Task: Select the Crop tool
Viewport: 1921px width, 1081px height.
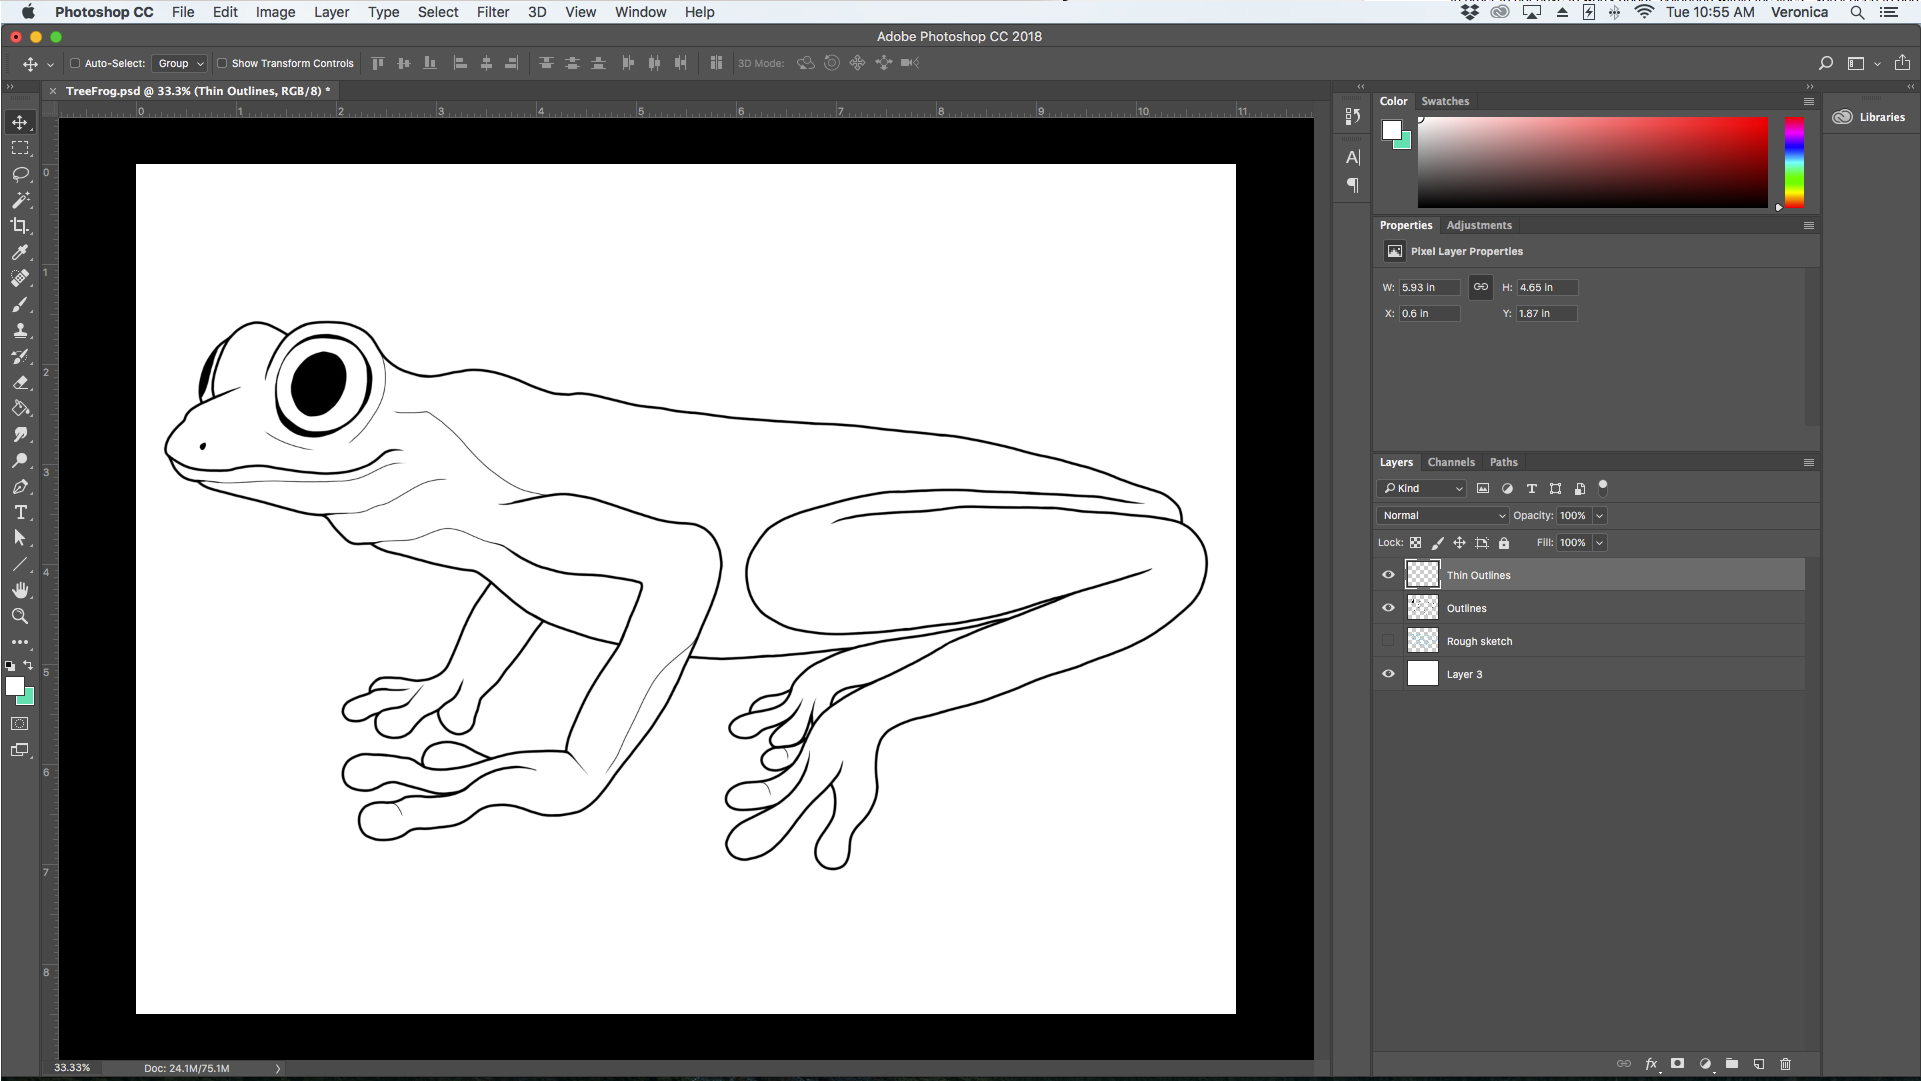Action: coord(20,226)
